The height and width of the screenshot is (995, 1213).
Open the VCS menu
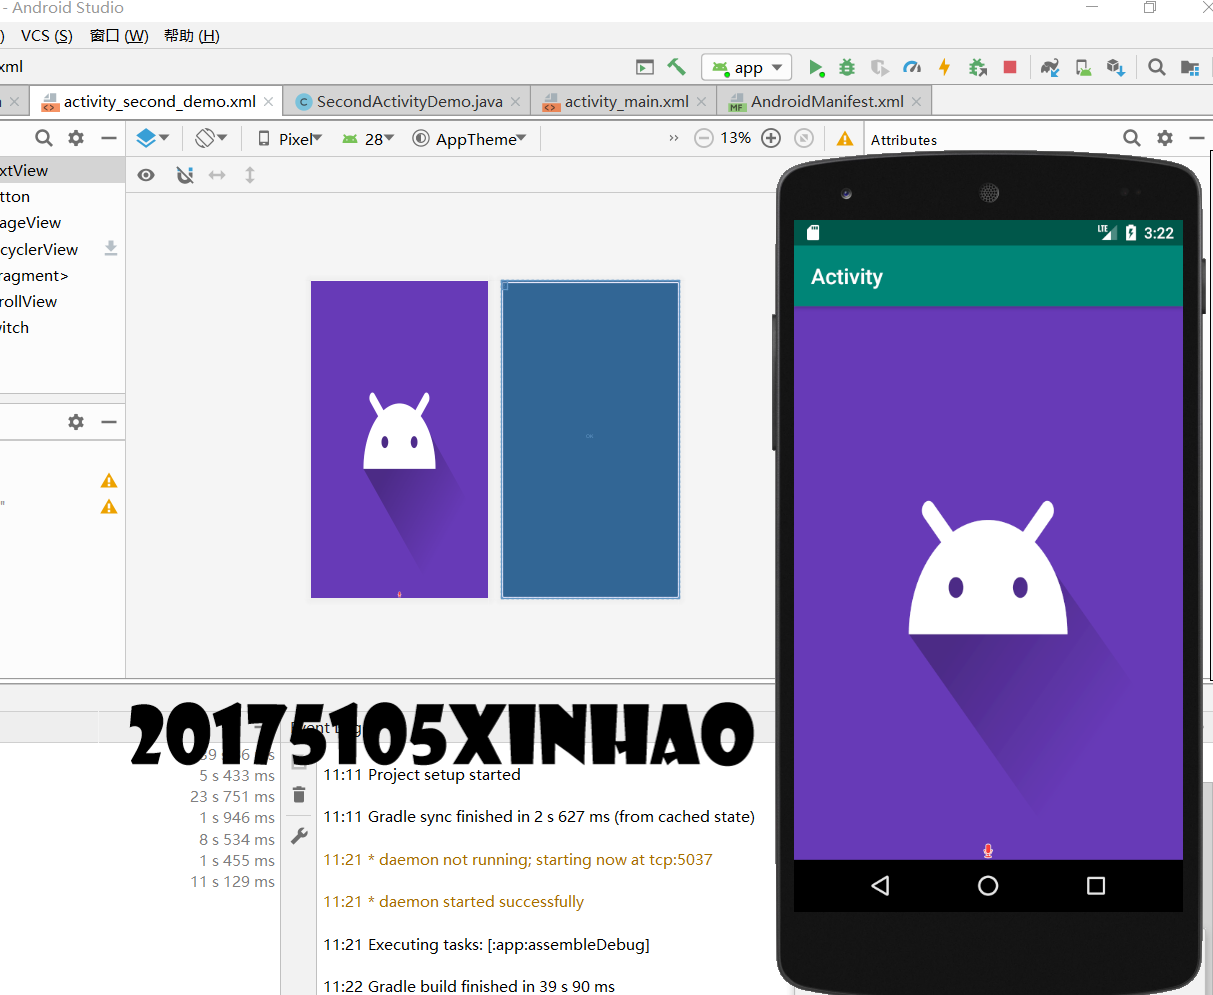47,35
